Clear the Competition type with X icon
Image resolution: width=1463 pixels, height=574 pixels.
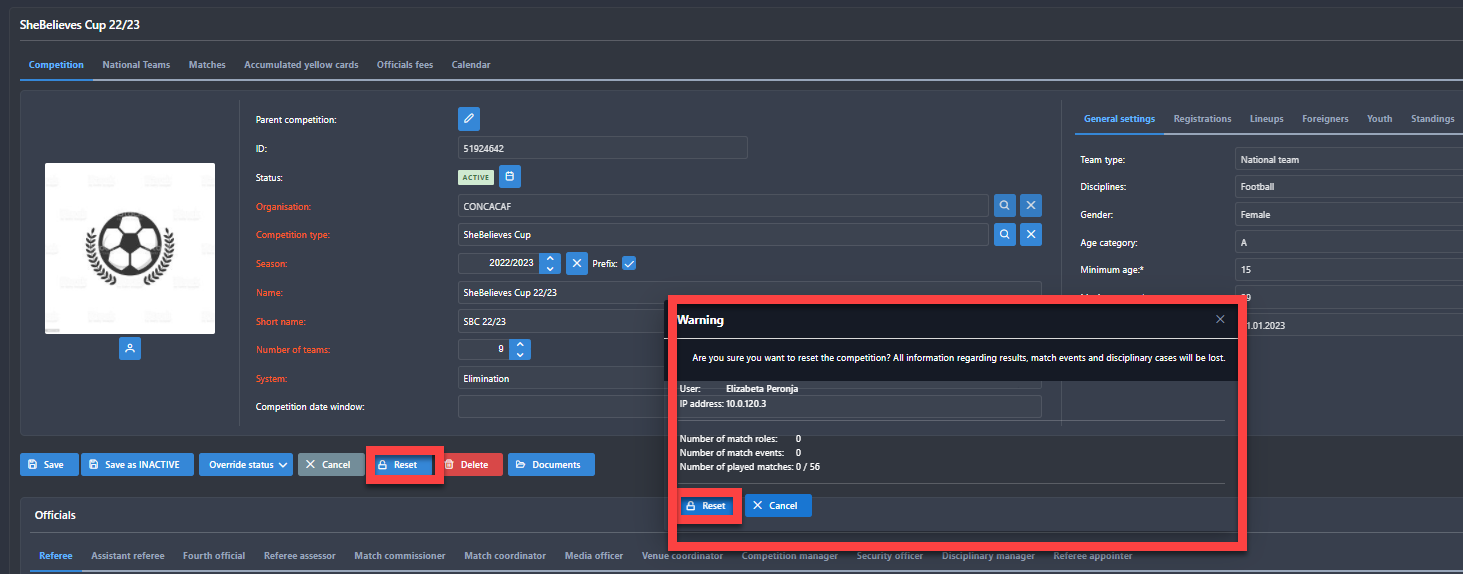click(1031, 235)
